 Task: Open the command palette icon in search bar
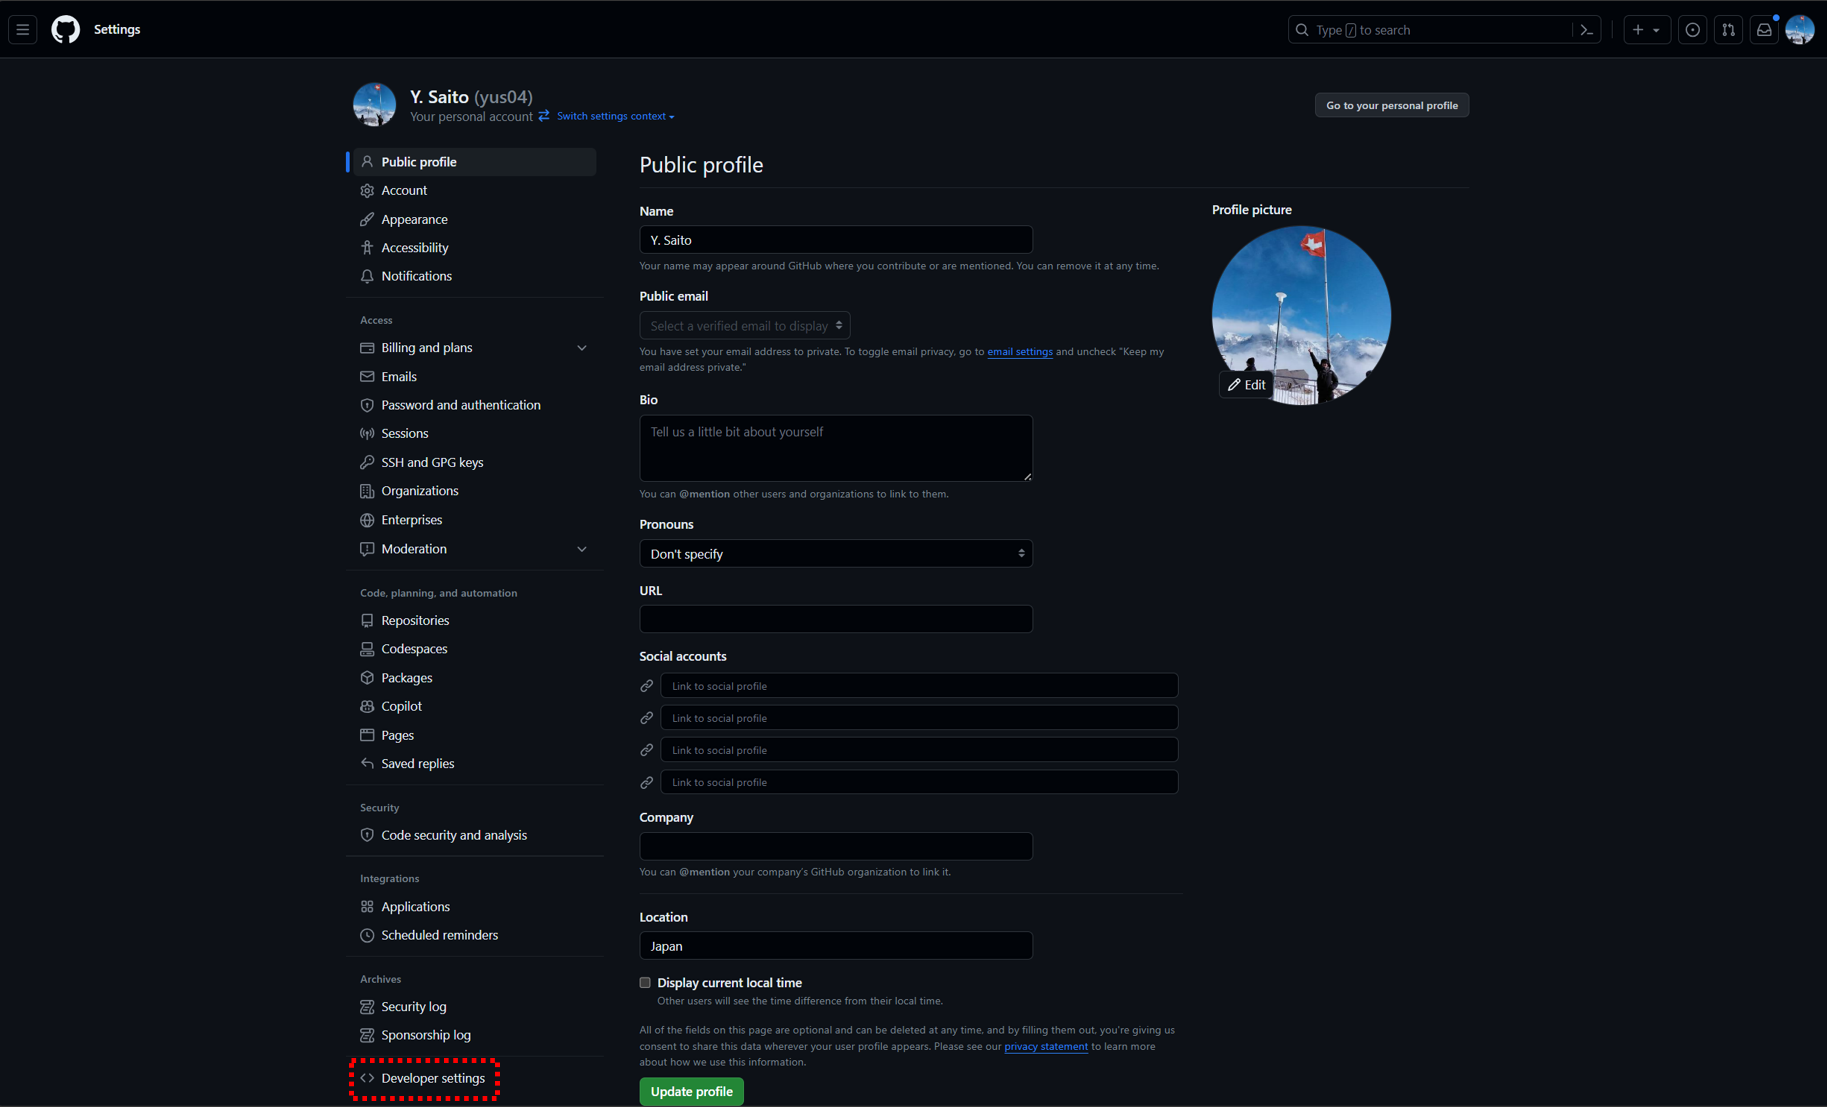(1586, 30)
